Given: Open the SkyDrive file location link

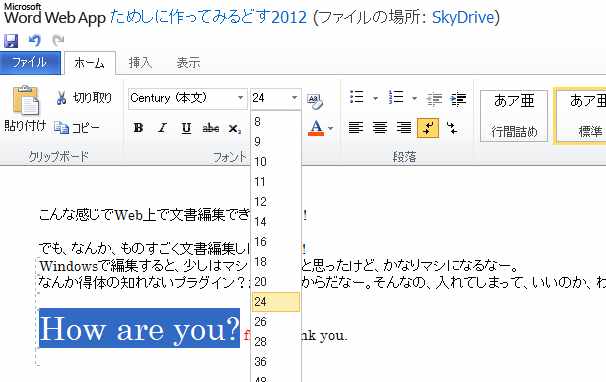Looking at the screenshot, I should (x=463, y=17).
